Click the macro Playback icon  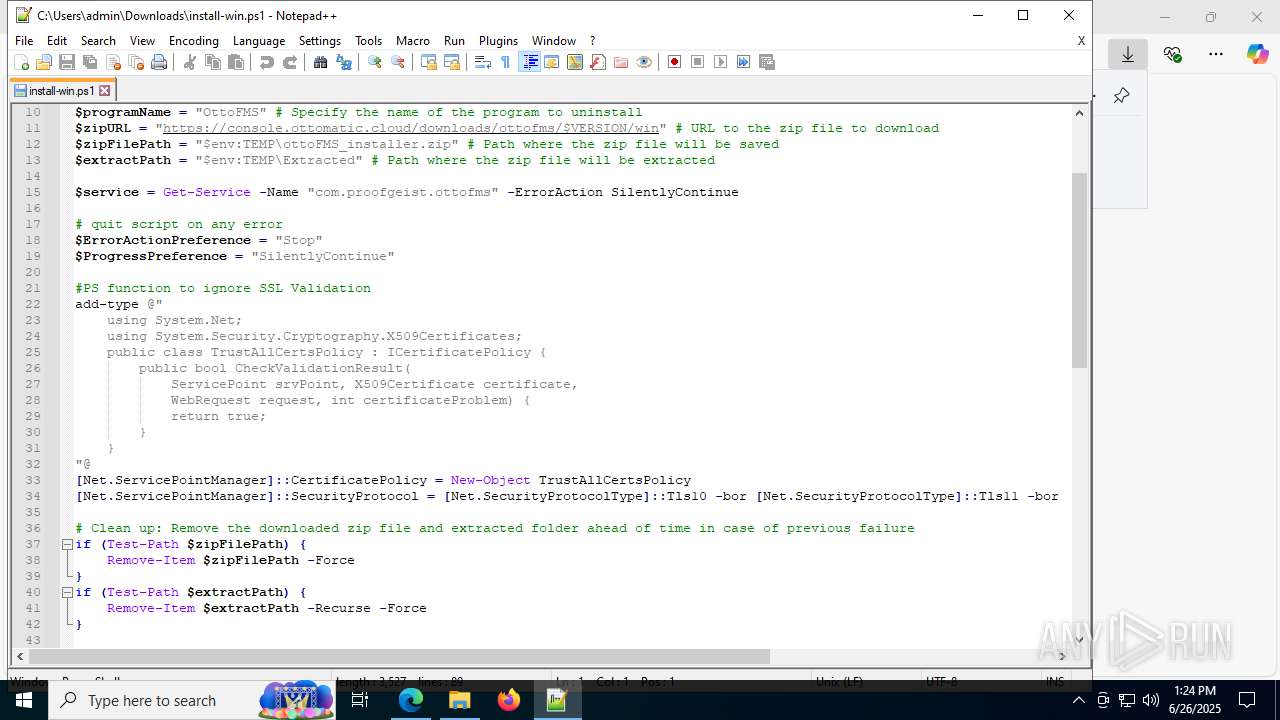721,62
